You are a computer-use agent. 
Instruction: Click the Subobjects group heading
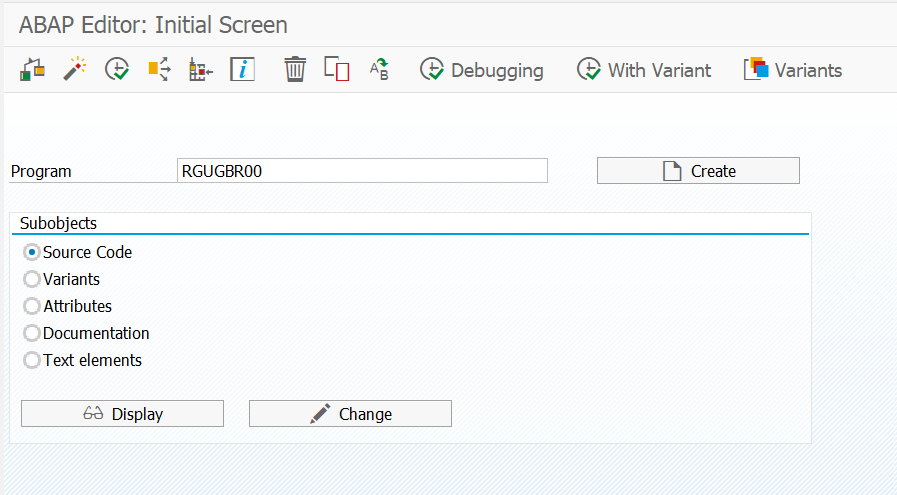coord(58,223)
